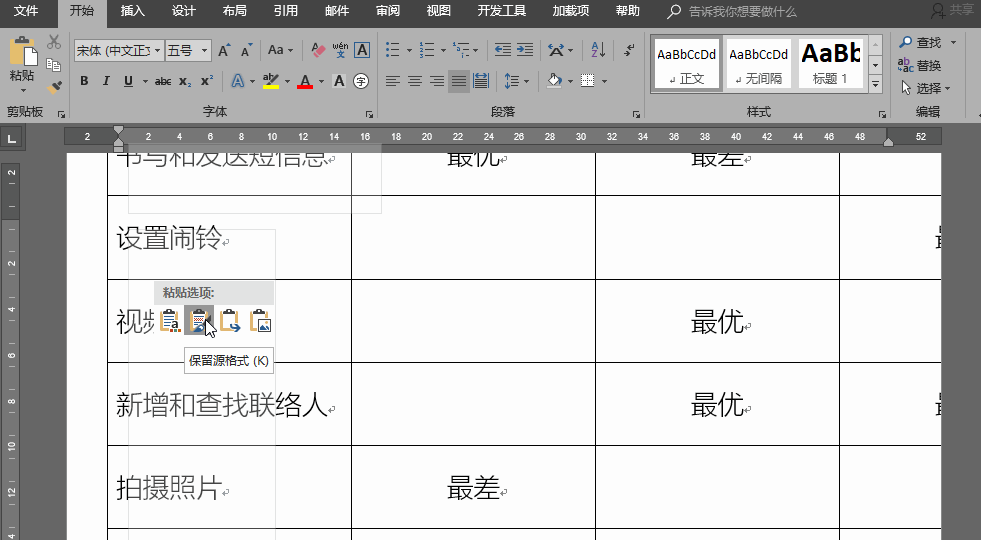Toggle Italic formatting
Image resolution: width=981 pixels, height=540 pixels.
pos(106,81)
